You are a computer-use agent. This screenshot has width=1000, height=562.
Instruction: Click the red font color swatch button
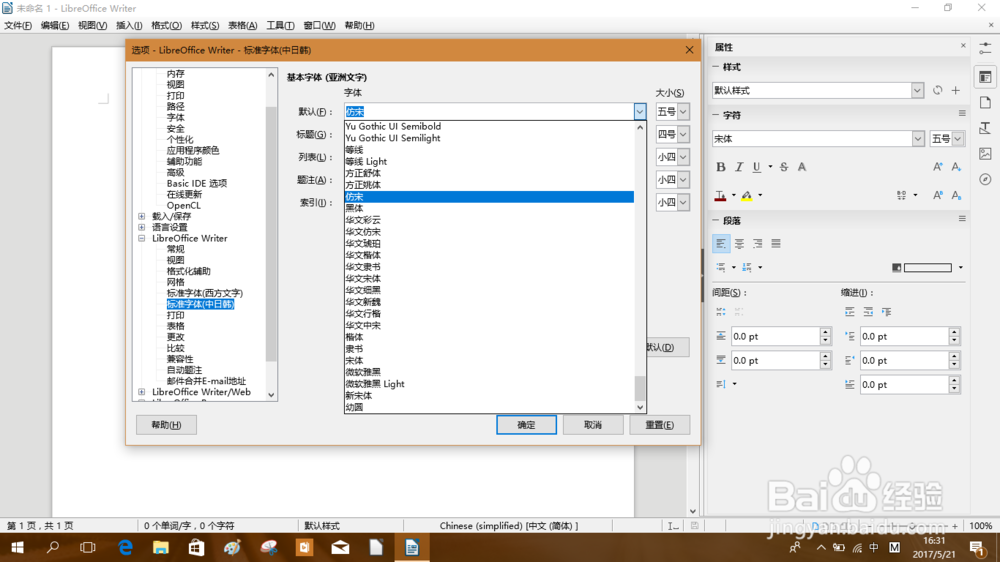pyautogui.click(x=720, y=196)
